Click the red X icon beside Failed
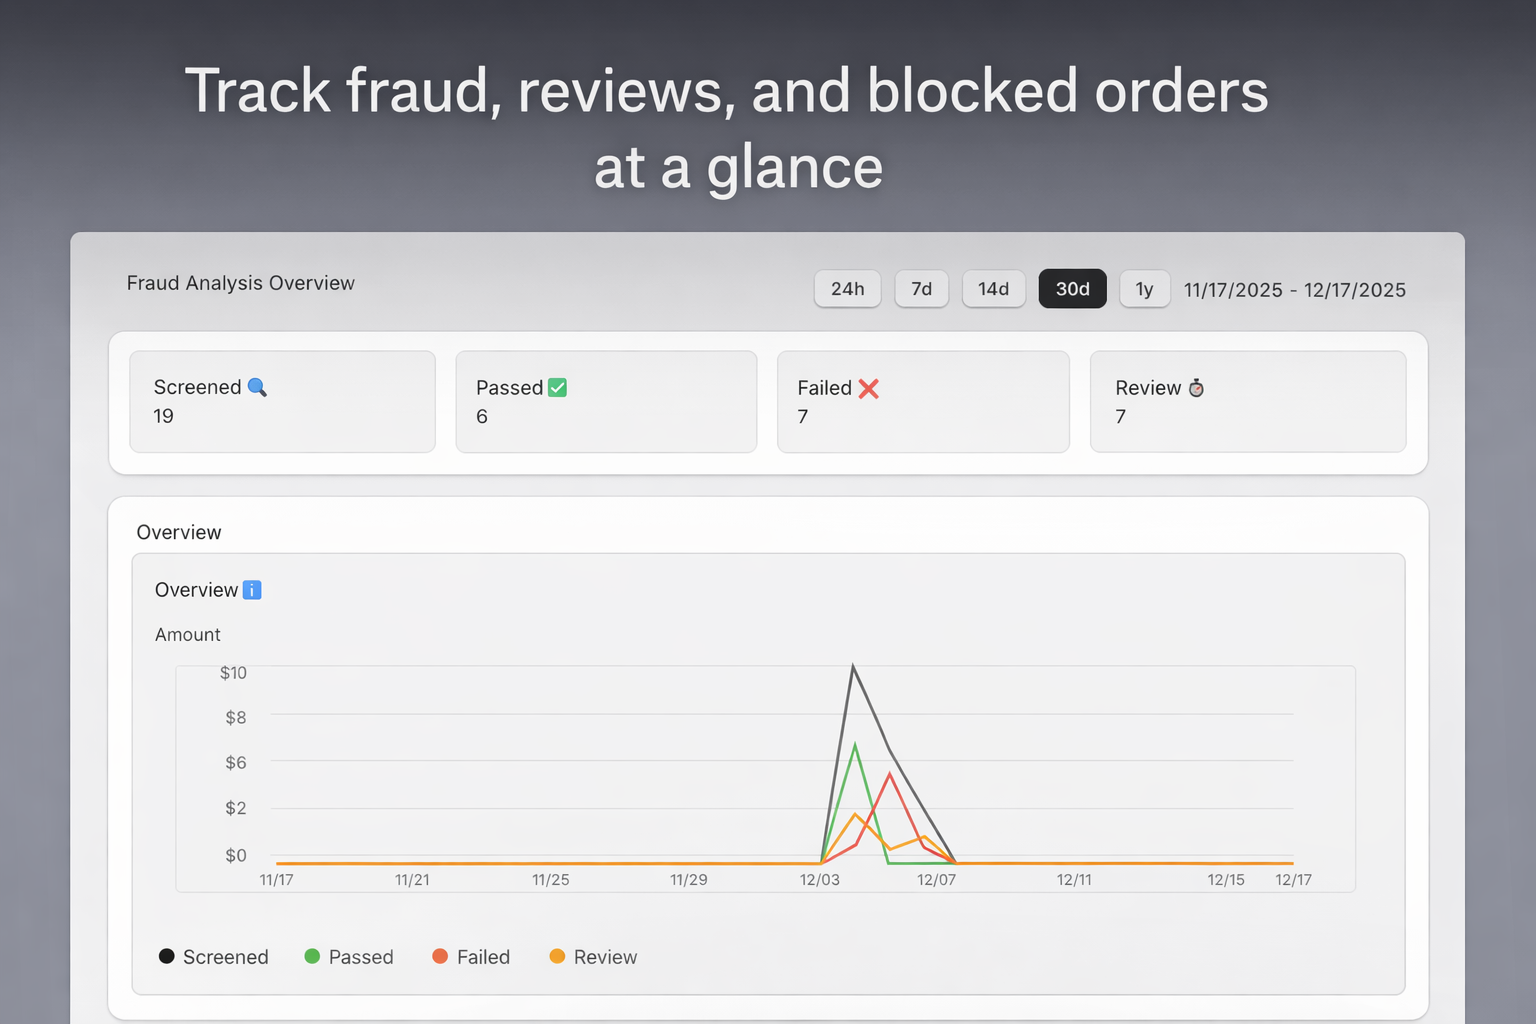Image resolution: width=1536 pixels, height=1024 pixels. (x=869, y=389)
